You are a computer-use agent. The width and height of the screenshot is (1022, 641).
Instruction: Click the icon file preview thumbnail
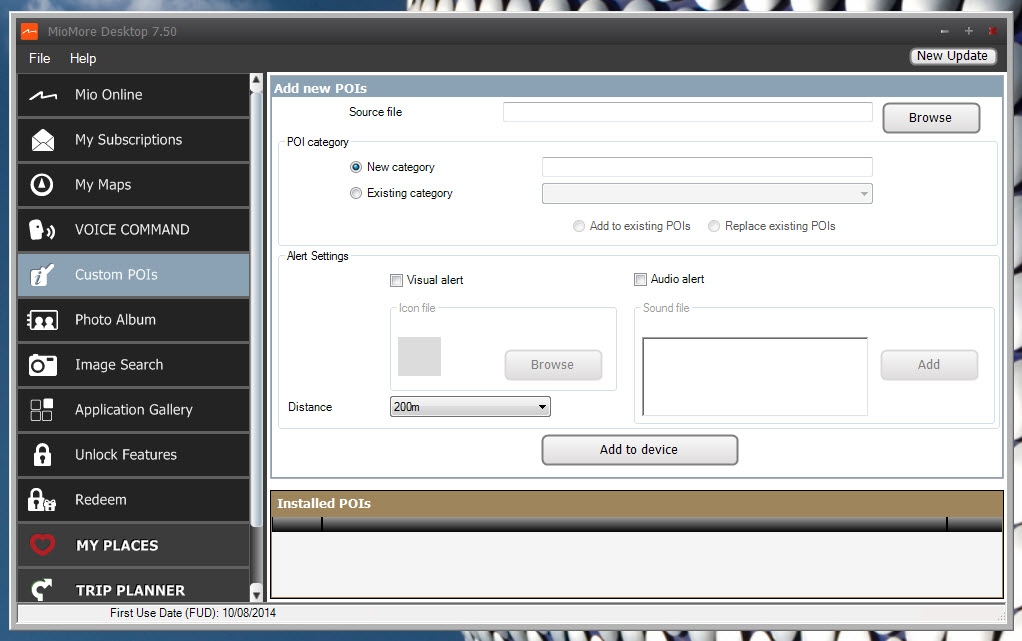[x=419, y=356]
